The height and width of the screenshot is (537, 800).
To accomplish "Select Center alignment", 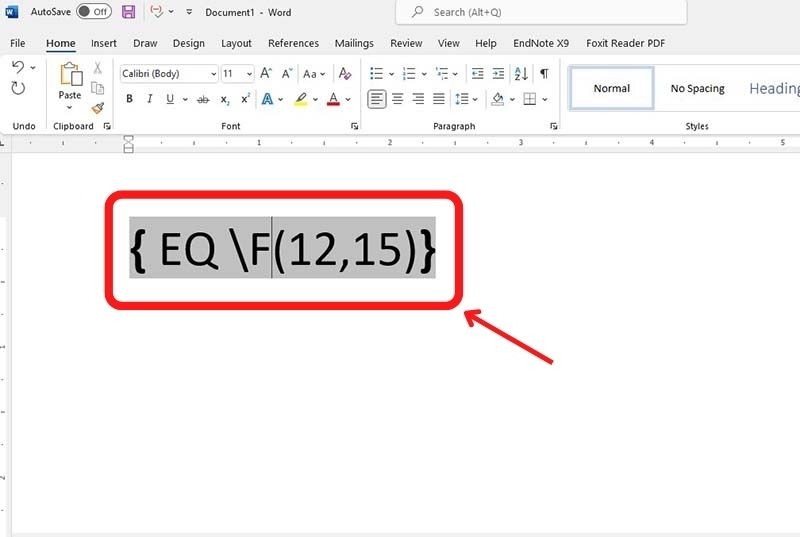I will point(397,99).
